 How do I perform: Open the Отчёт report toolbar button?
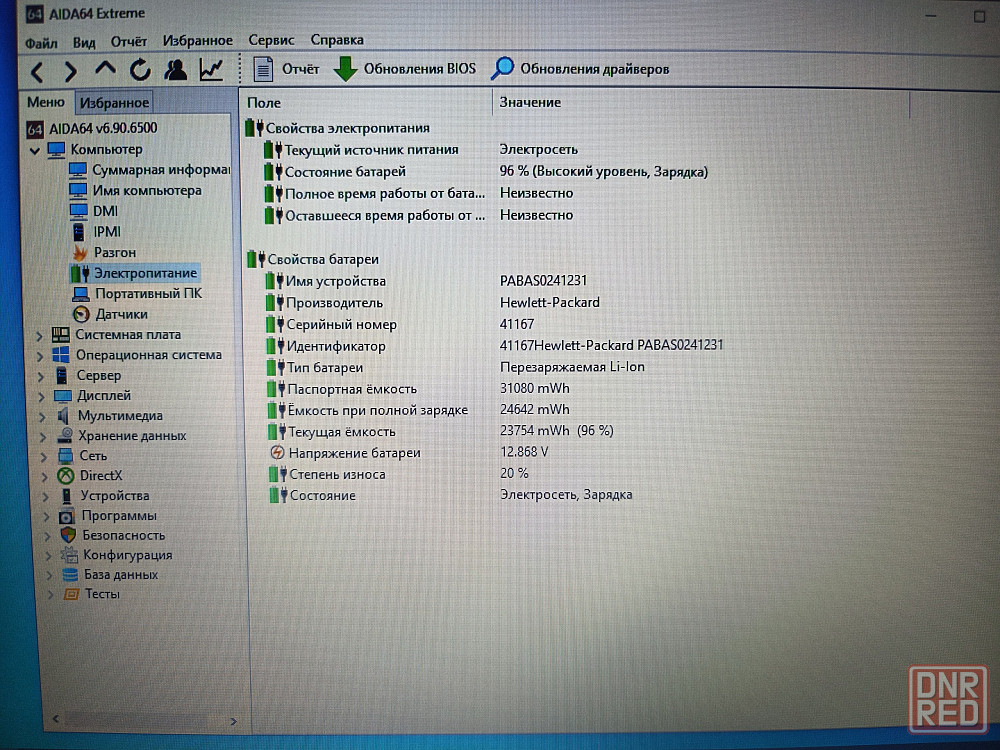click(286, 69)
